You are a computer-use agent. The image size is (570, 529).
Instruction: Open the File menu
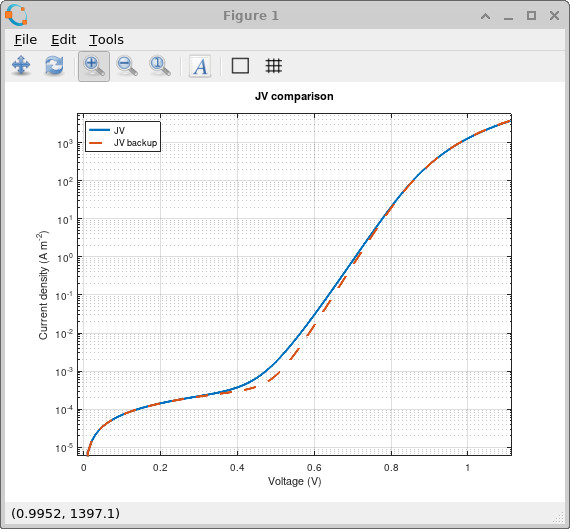tap(25, 39)
